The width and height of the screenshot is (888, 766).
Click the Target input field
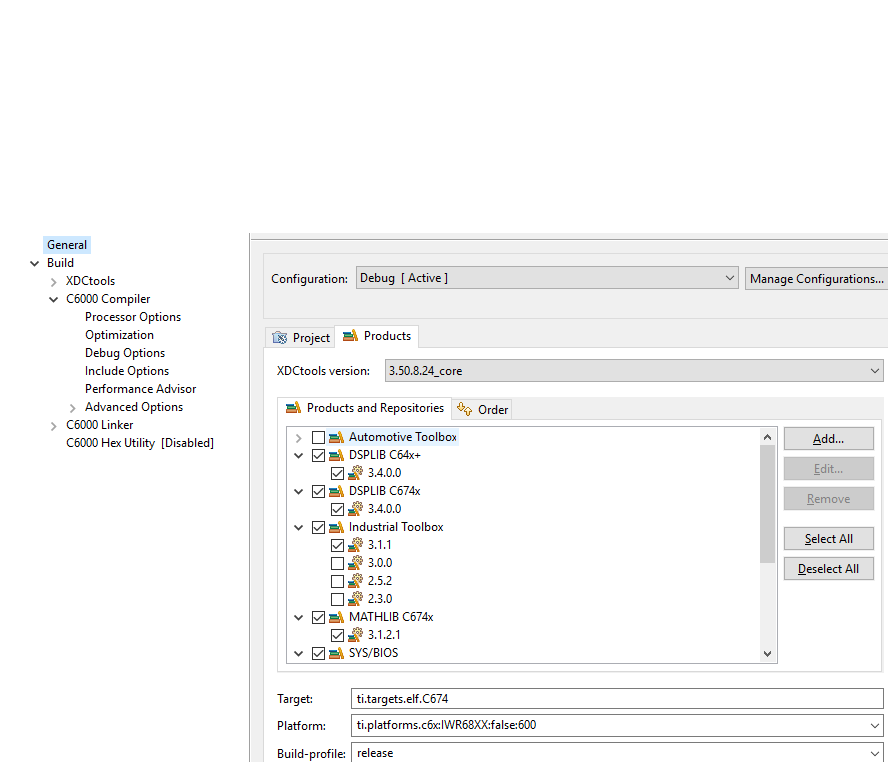point(617,699)
